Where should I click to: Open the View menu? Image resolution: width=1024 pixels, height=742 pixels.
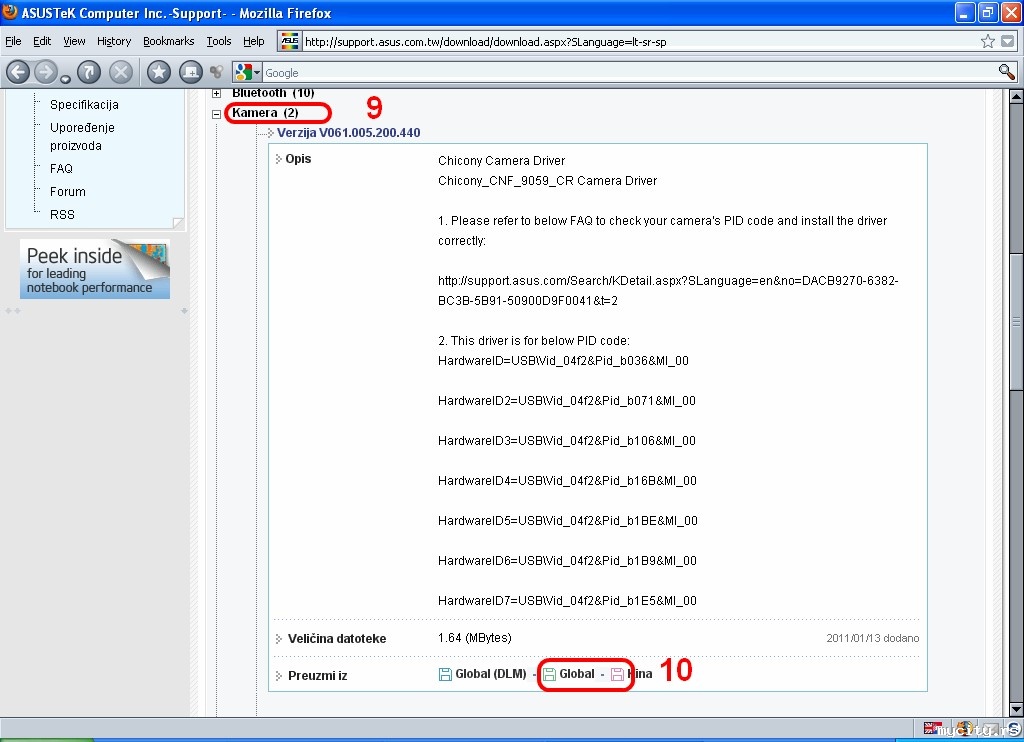pyautogui.click(x=74, y=41)
